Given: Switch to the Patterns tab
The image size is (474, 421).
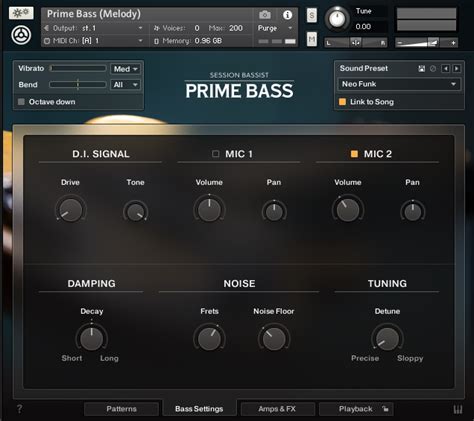Looking at the screenshot, I should [121, 409].
